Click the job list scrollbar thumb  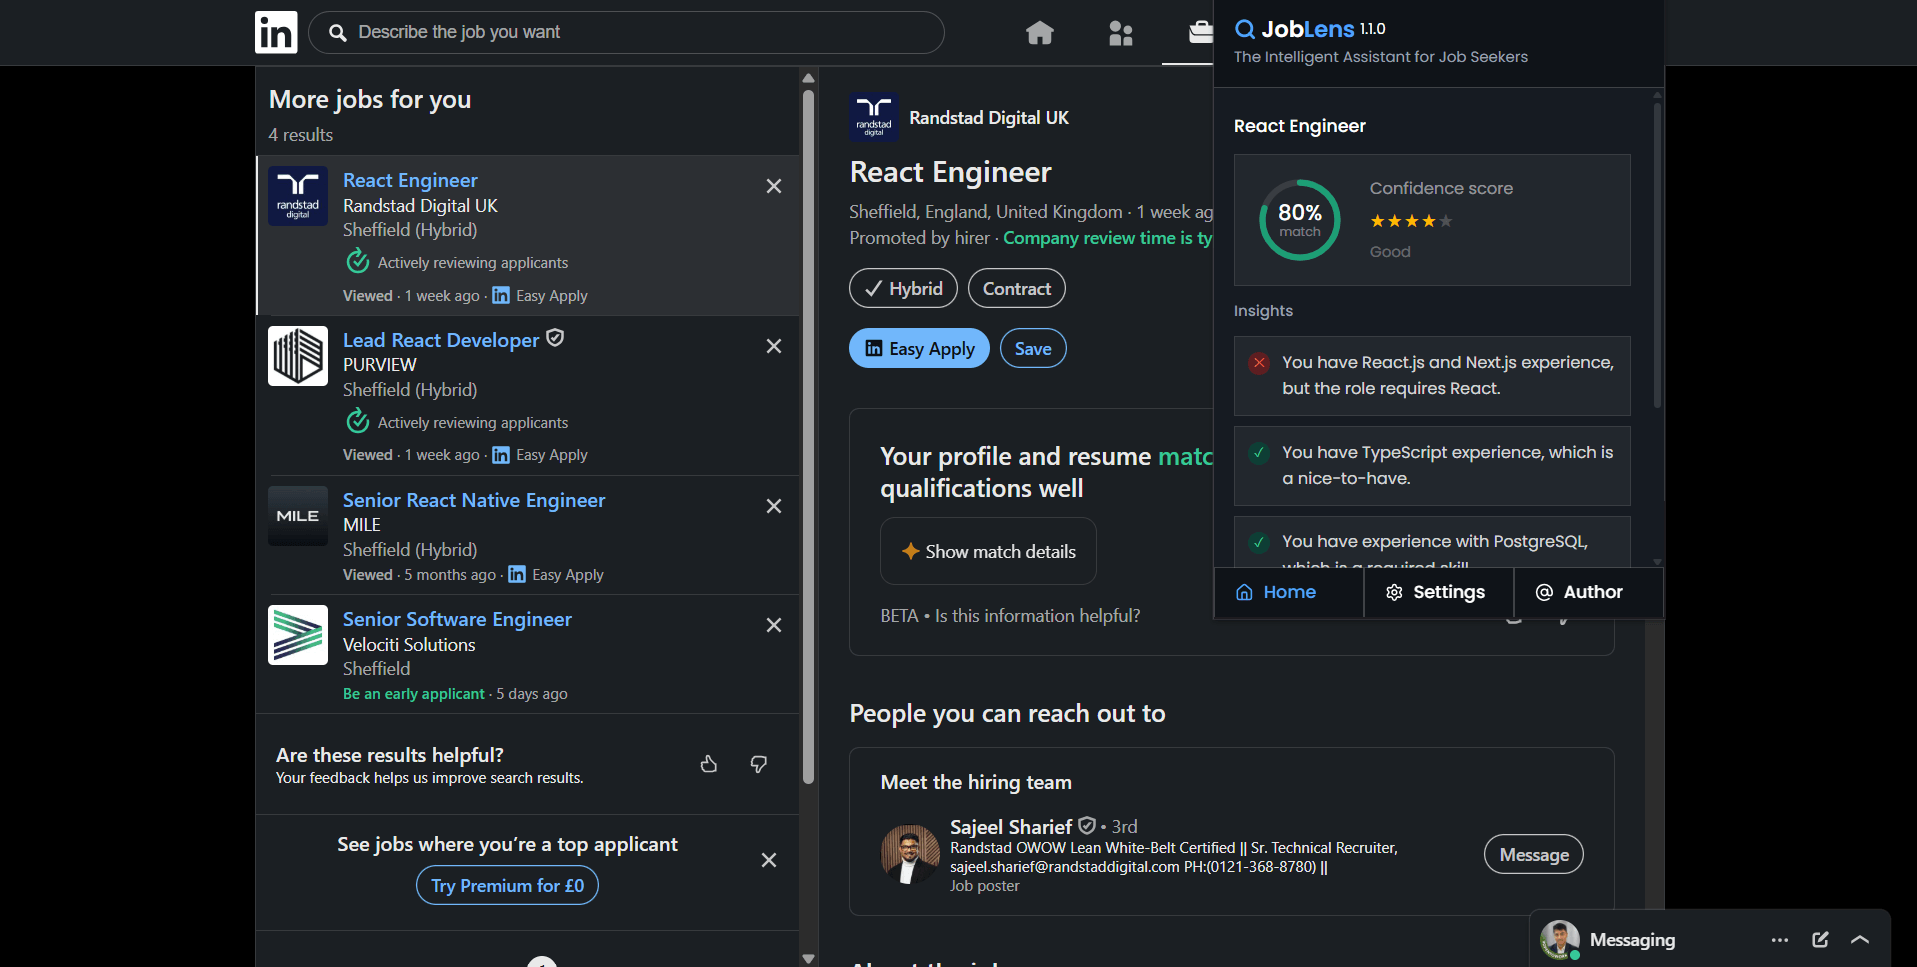(x=808, y=437)
